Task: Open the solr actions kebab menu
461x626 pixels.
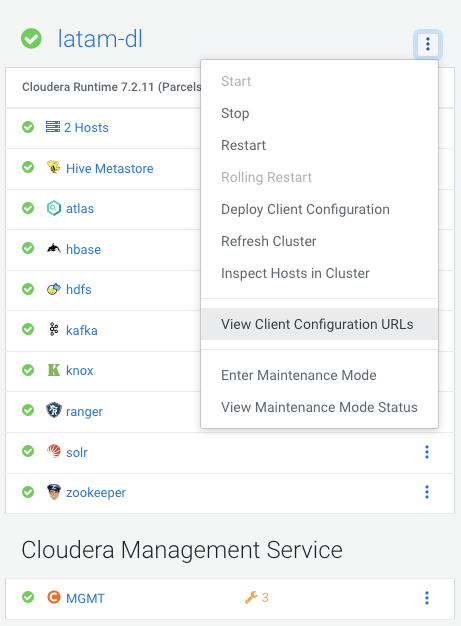Action: pos(427,452)
